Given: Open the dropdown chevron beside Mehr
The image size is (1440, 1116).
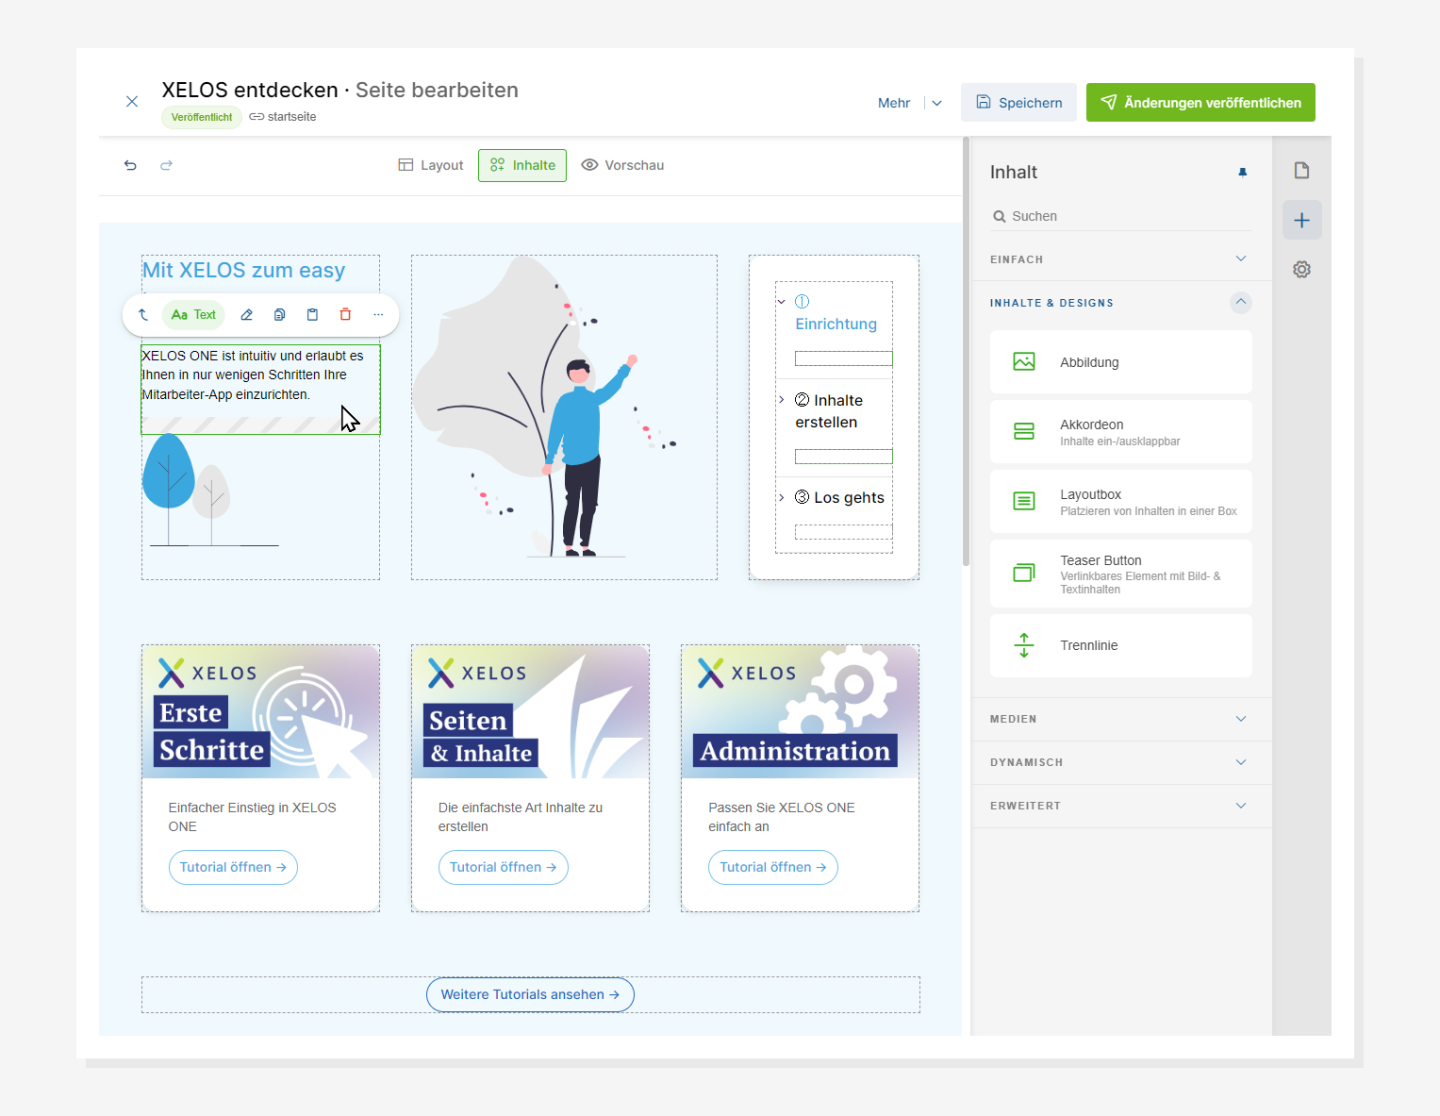Looking at the screenshot, I should point(937,103).
